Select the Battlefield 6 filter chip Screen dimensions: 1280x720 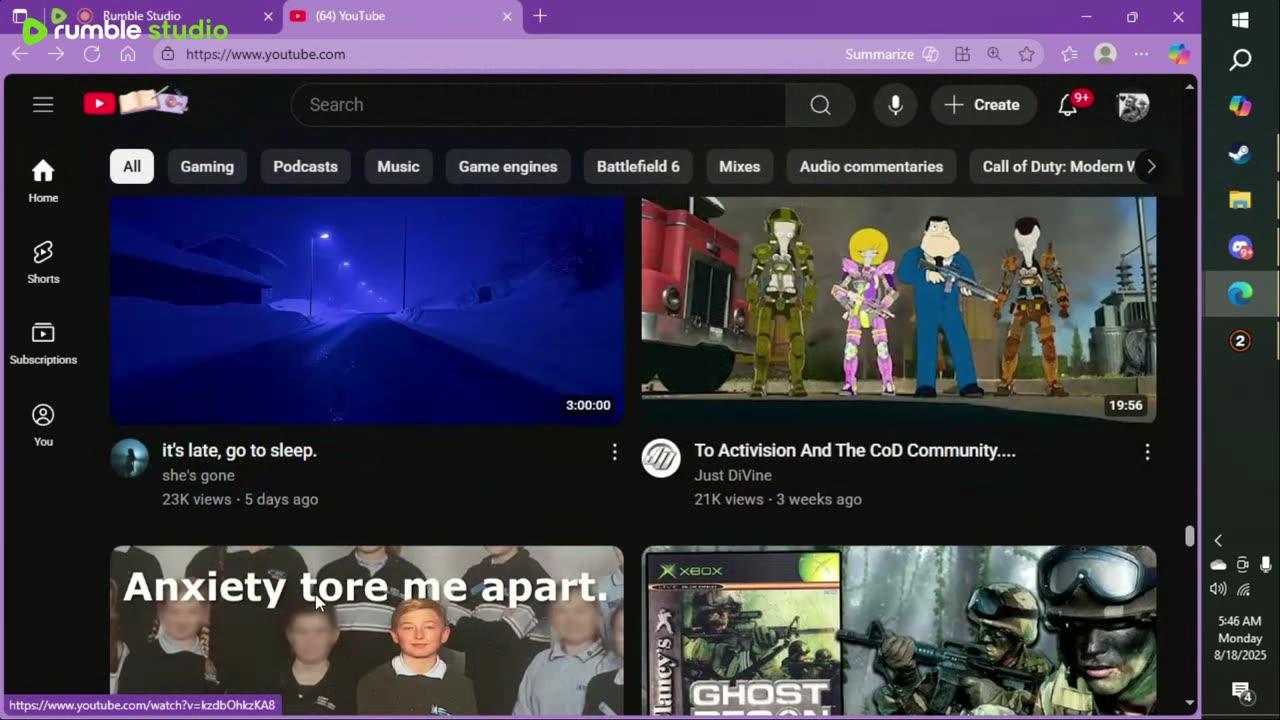(638, 167)
